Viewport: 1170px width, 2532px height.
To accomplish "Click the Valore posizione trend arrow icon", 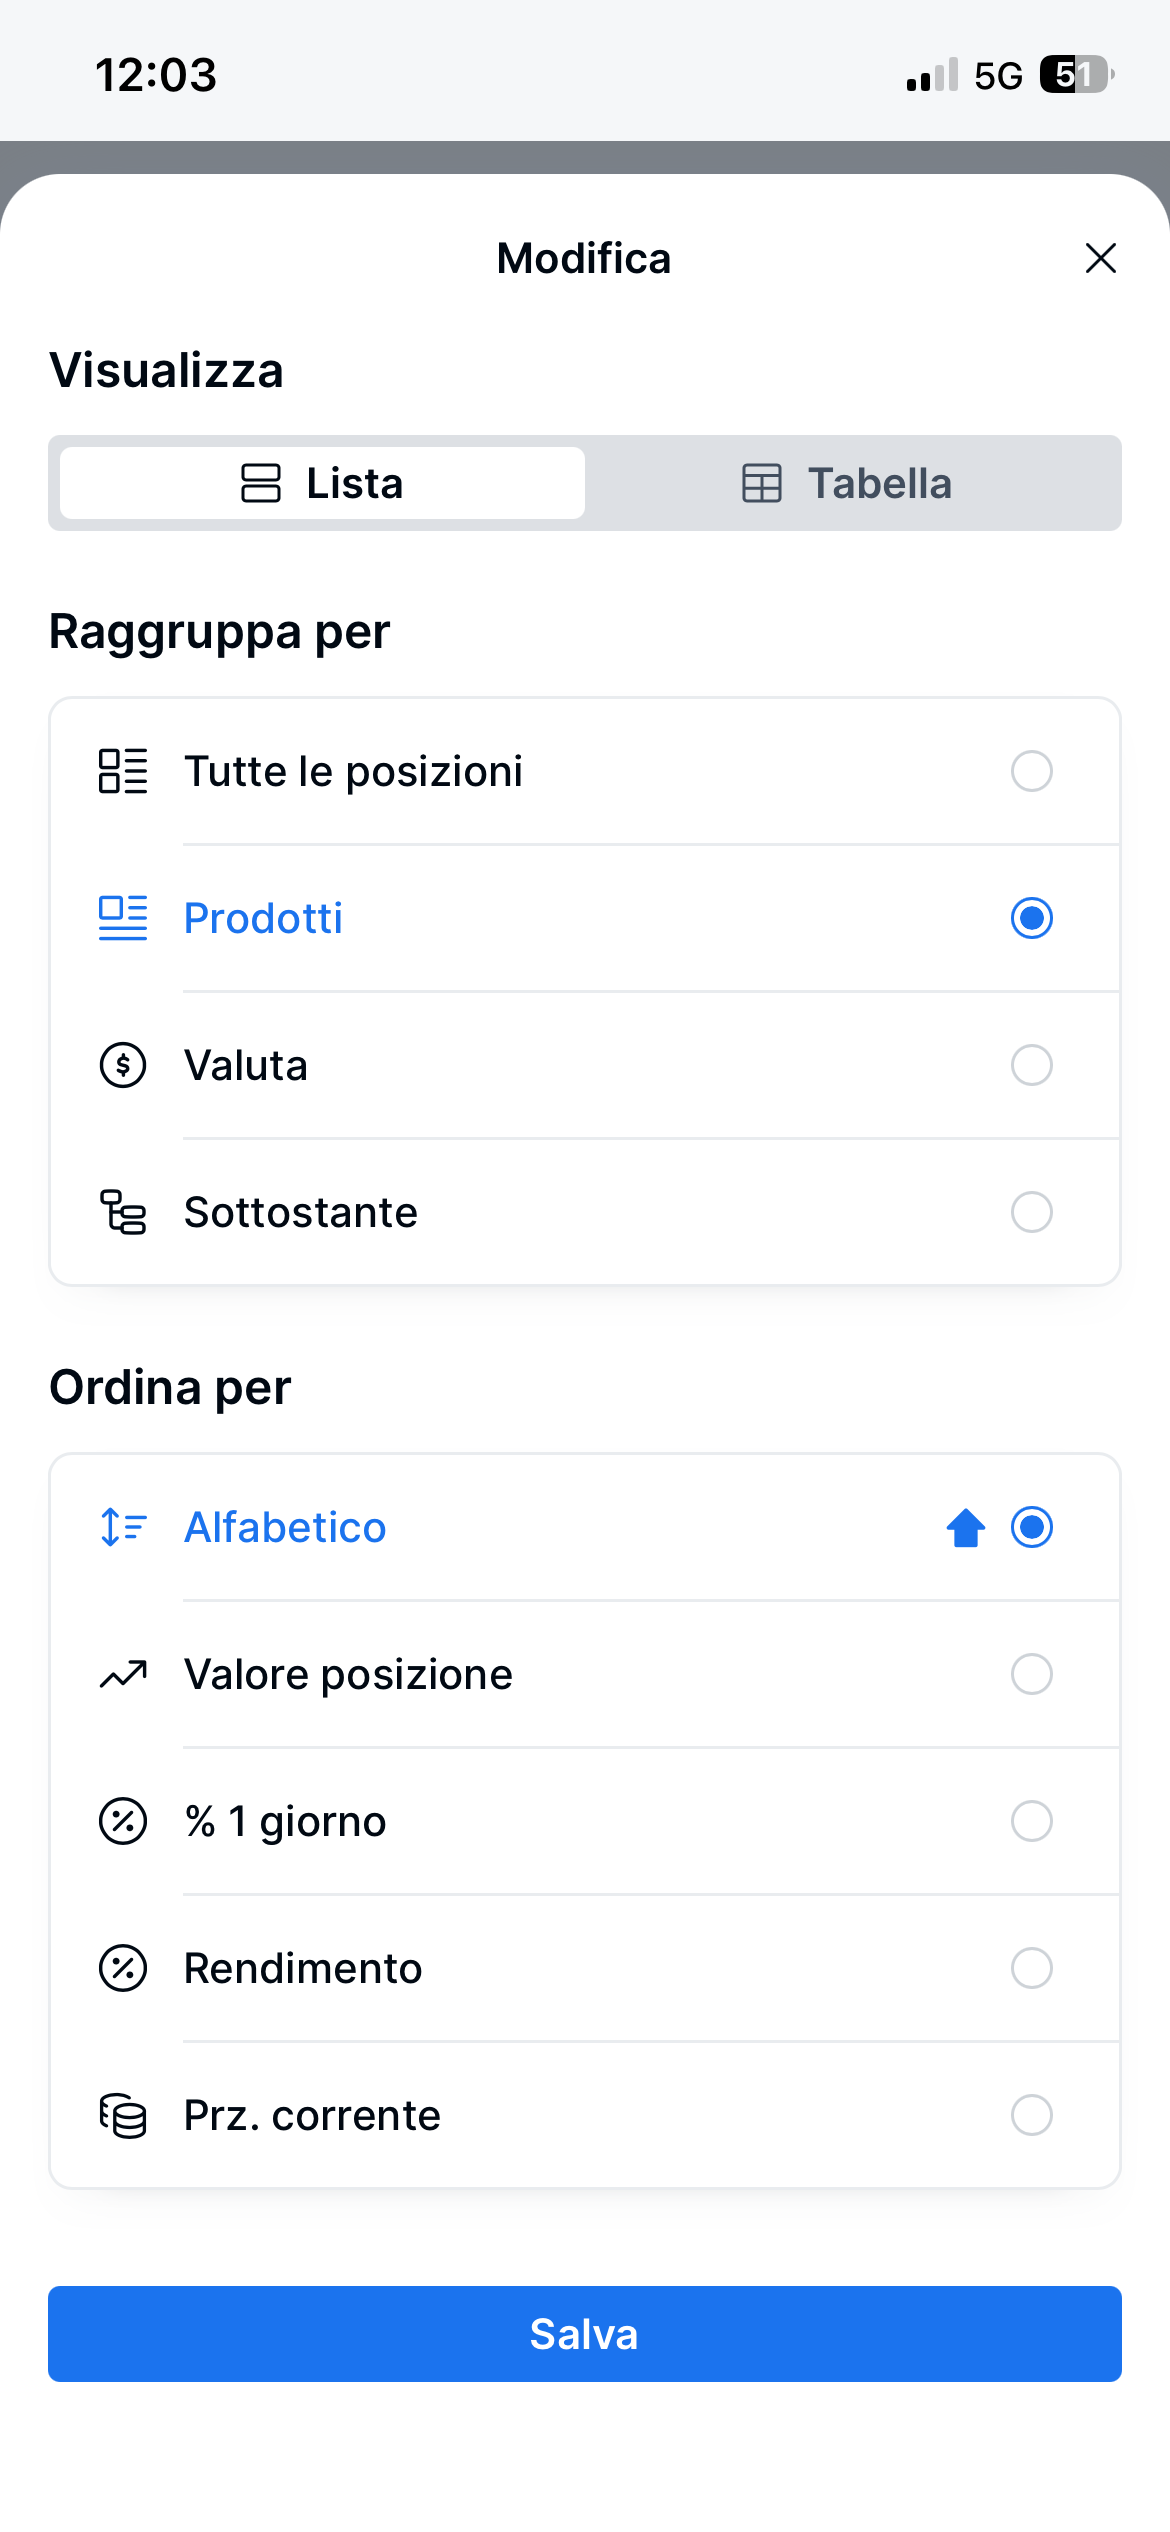I will (123, 1674).
